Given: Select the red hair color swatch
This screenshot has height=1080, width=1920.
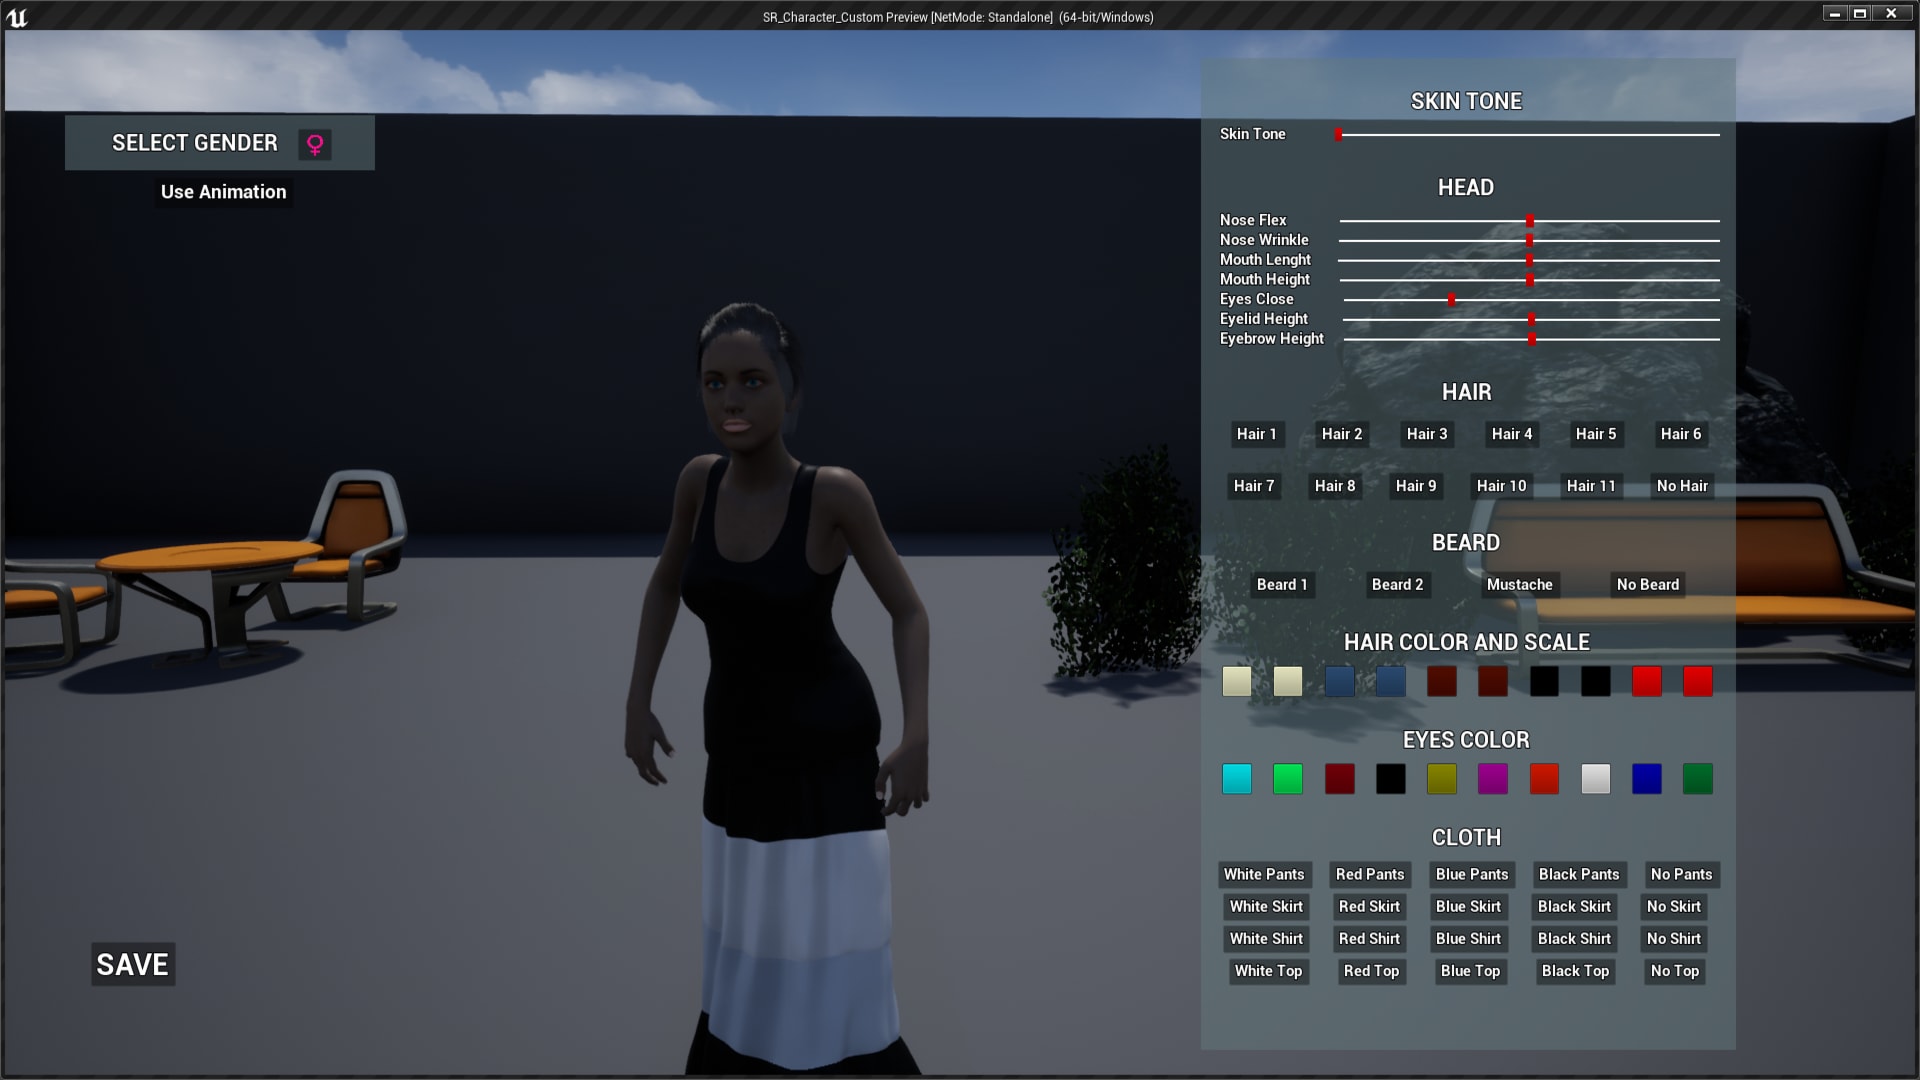Looking at the screenshot, I should [x=1646, y=681].
